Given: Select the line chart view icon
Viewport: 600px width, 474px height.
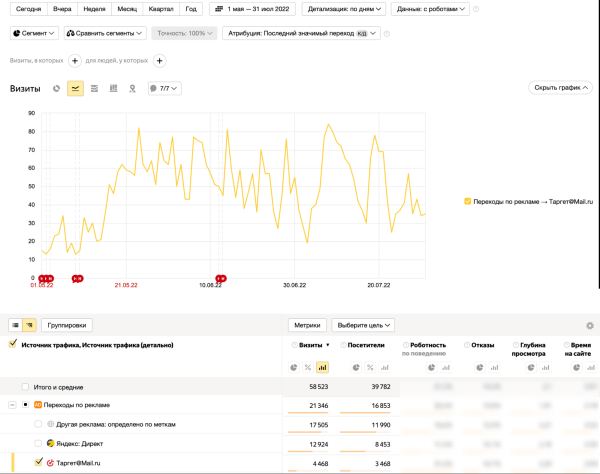Looking at the screenshot, I should [x=75, y=89].
